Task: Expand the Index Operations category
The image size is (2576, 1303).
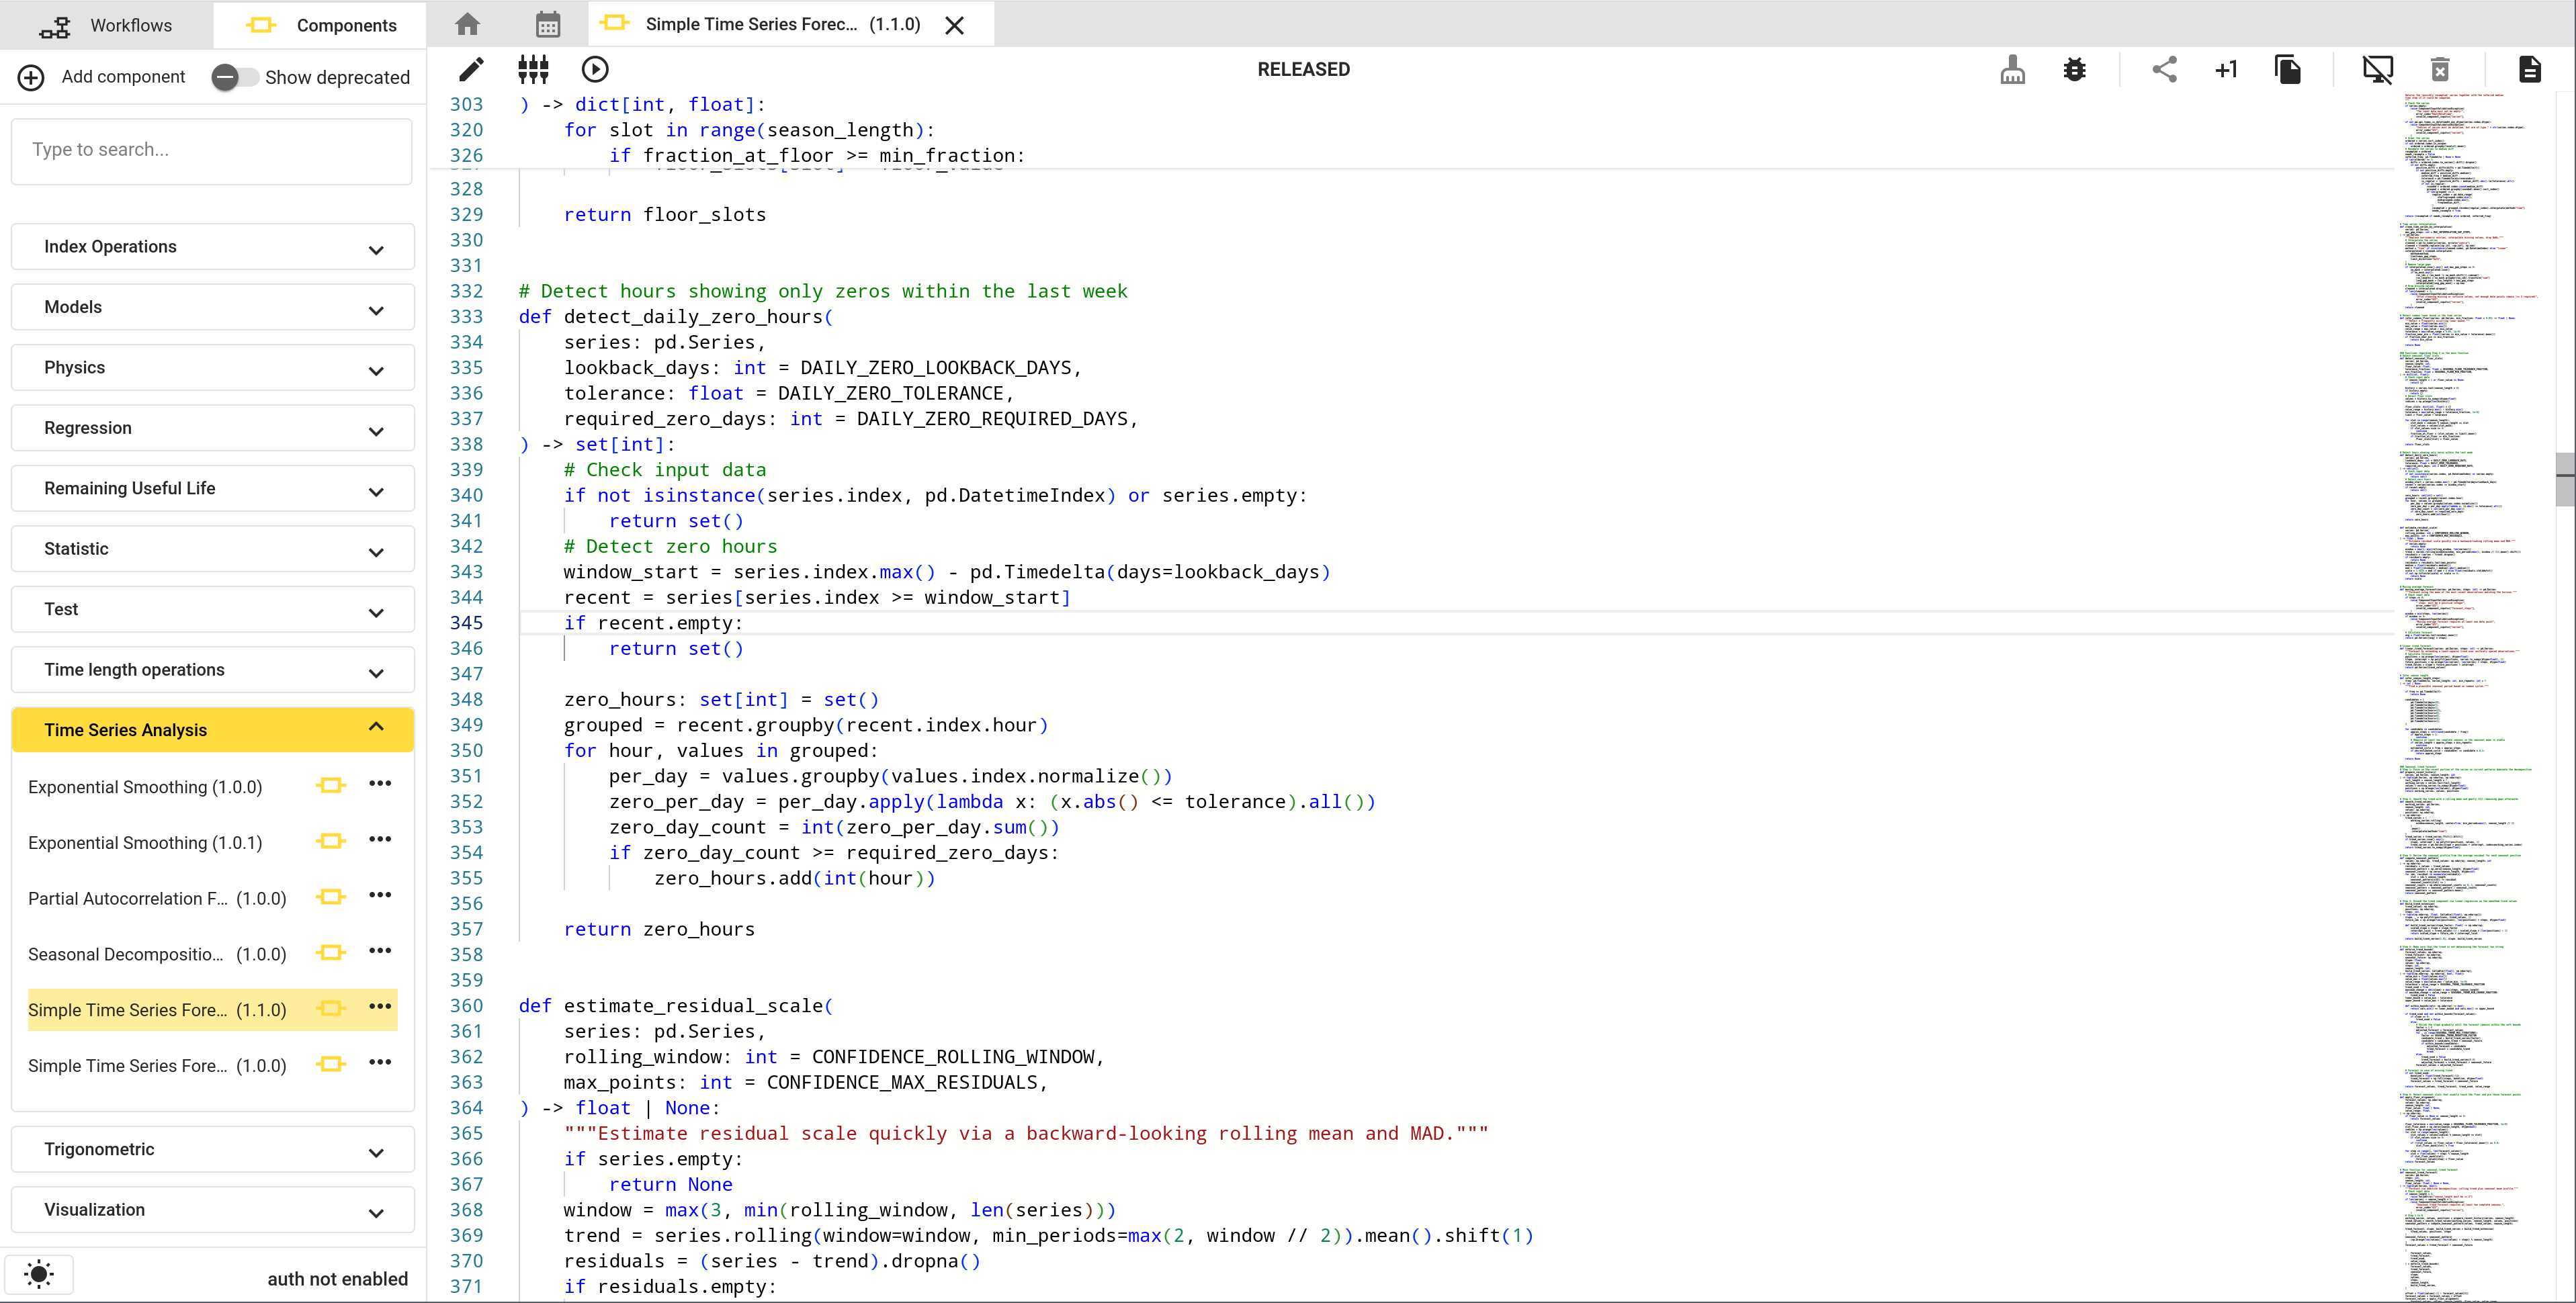Action: (x=213, y=247)
